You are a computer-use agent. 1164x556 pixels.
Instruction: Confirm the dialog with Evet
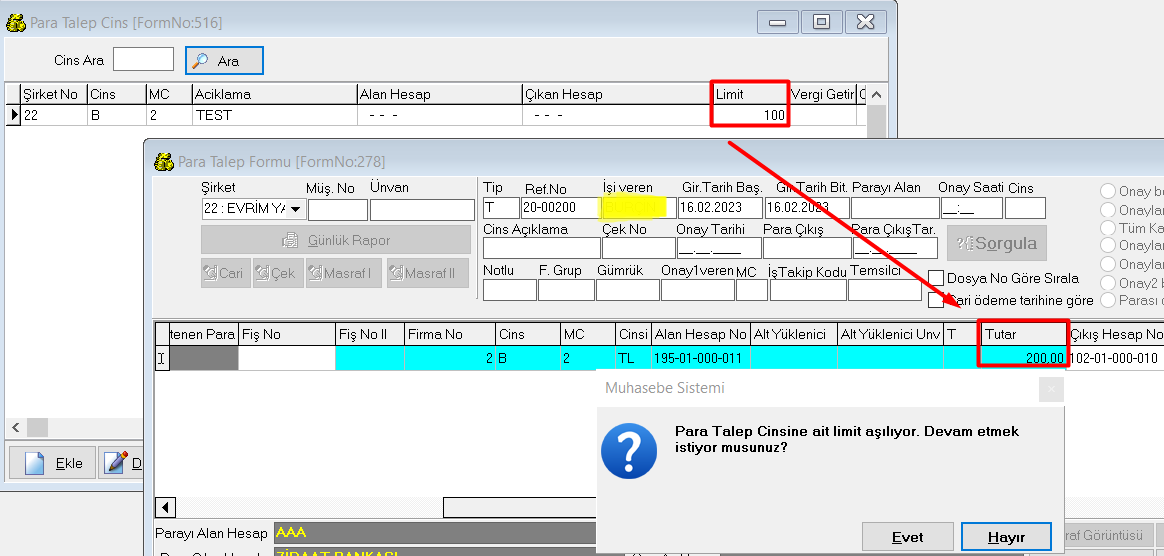click(907, 537)
